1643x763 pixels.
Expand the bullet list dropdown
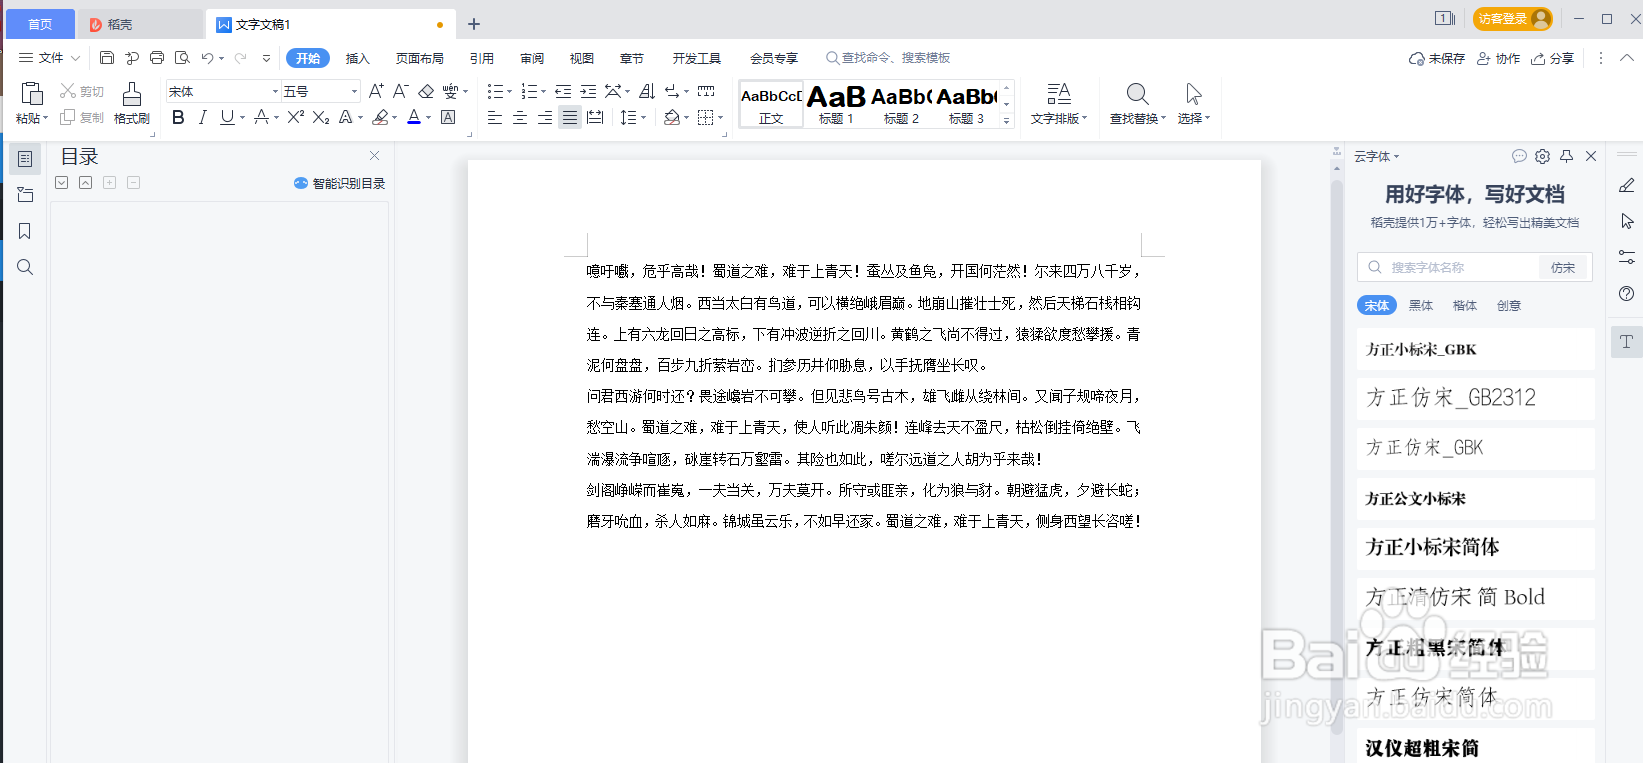[x=509, y=91]
